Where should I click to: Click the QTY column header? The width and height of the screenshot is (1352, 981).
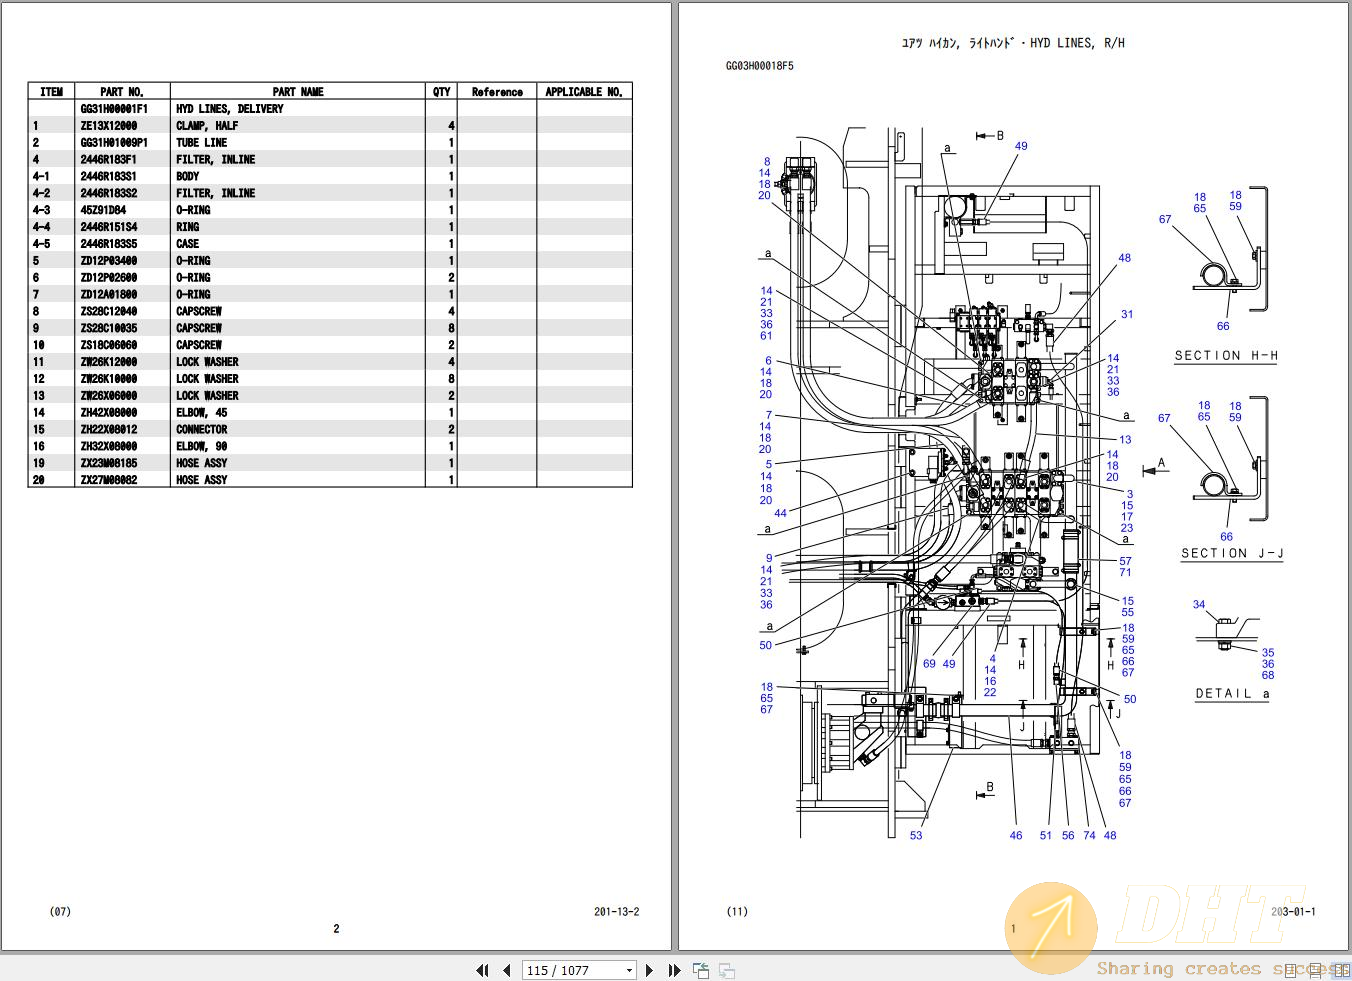tap(441, 92)
